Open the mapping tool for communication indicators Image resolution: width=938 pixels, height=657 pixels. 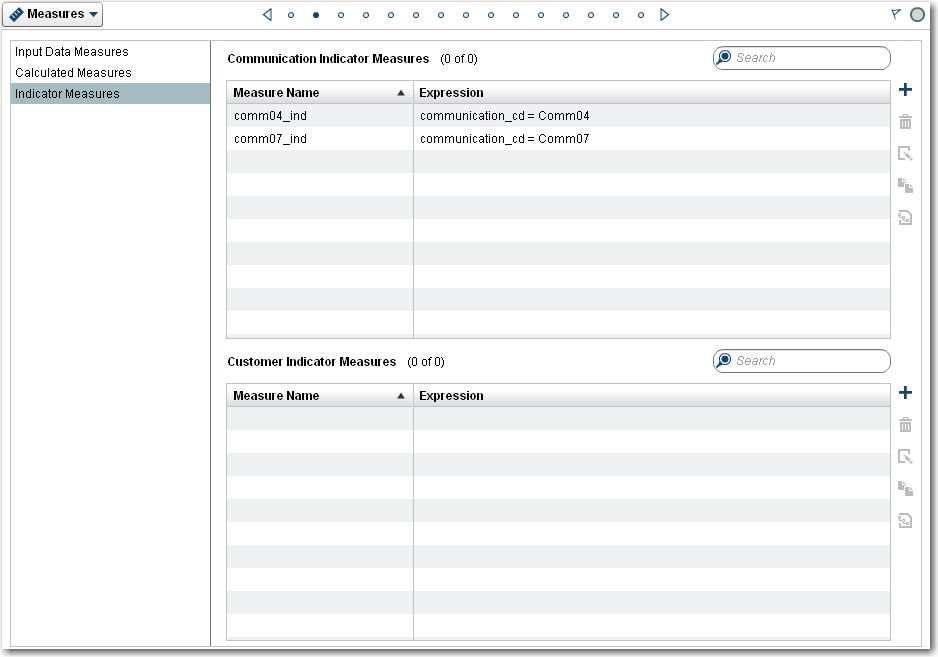click(905, 217)
